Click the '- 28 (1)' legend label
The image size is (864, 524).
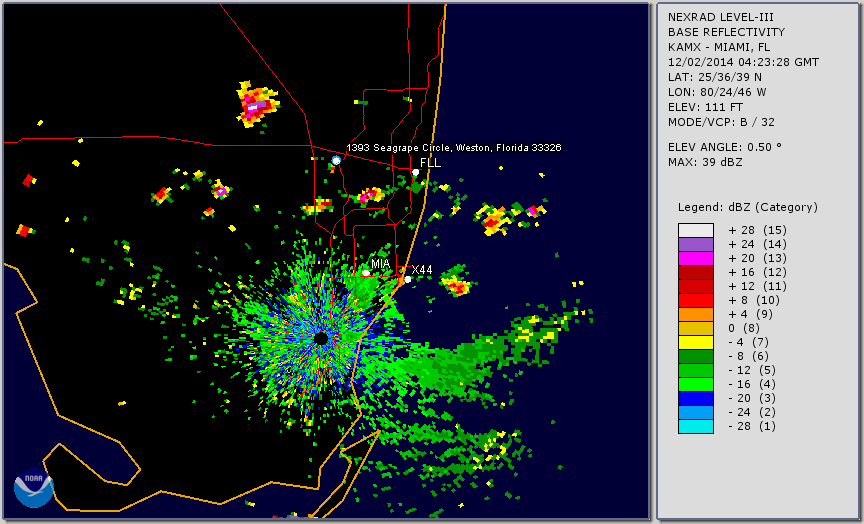[x=752, y=426]
